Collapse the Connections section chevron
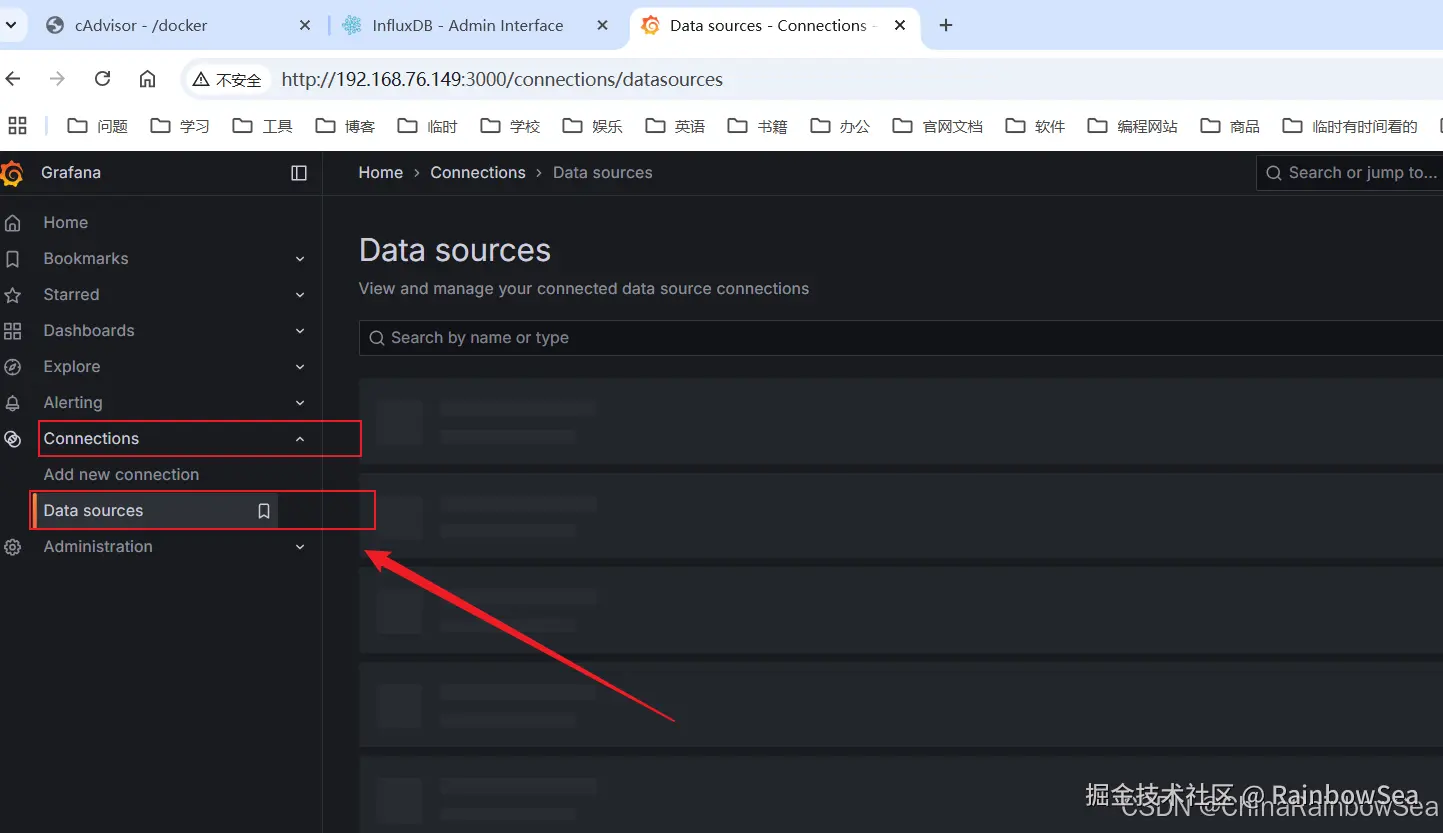 click(x=300, y=439)
